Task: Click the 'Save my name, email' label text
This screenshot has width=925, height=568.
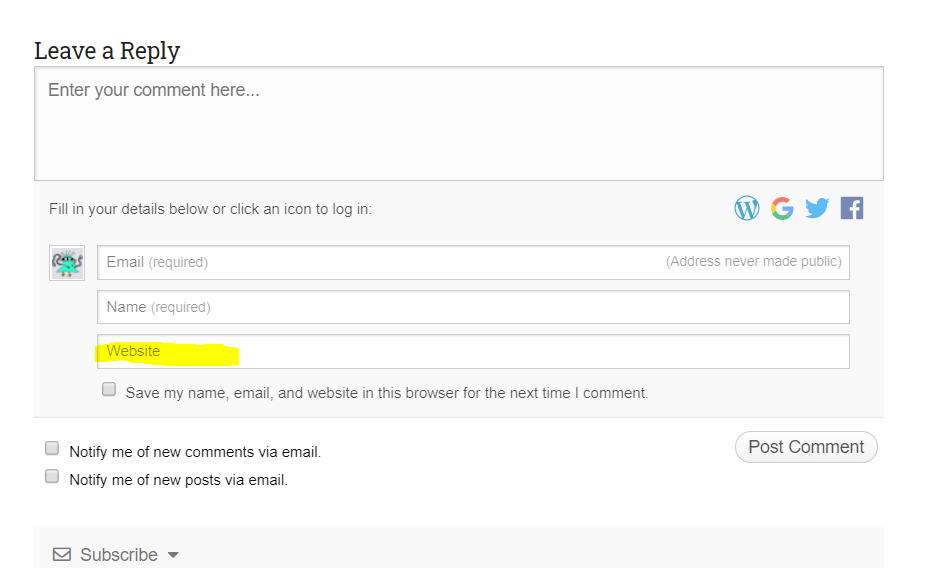Action: [386, 393]
